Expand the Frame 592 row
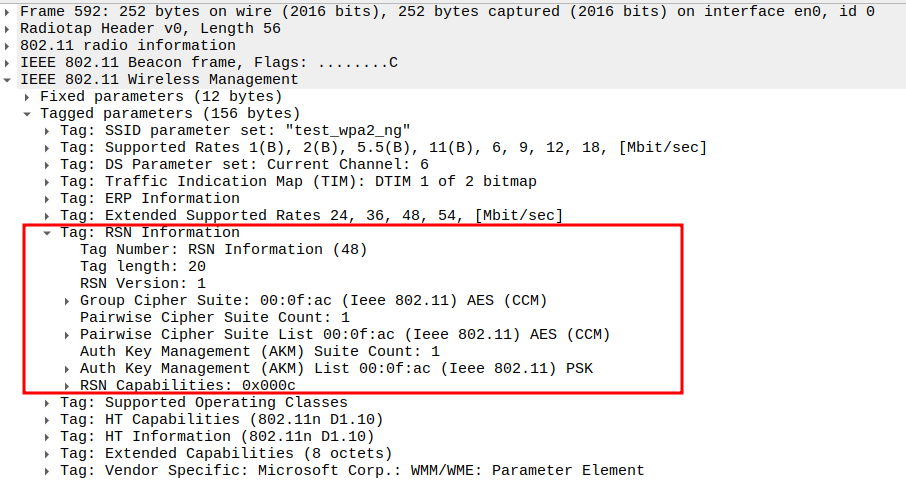 (x=8, y=11)
